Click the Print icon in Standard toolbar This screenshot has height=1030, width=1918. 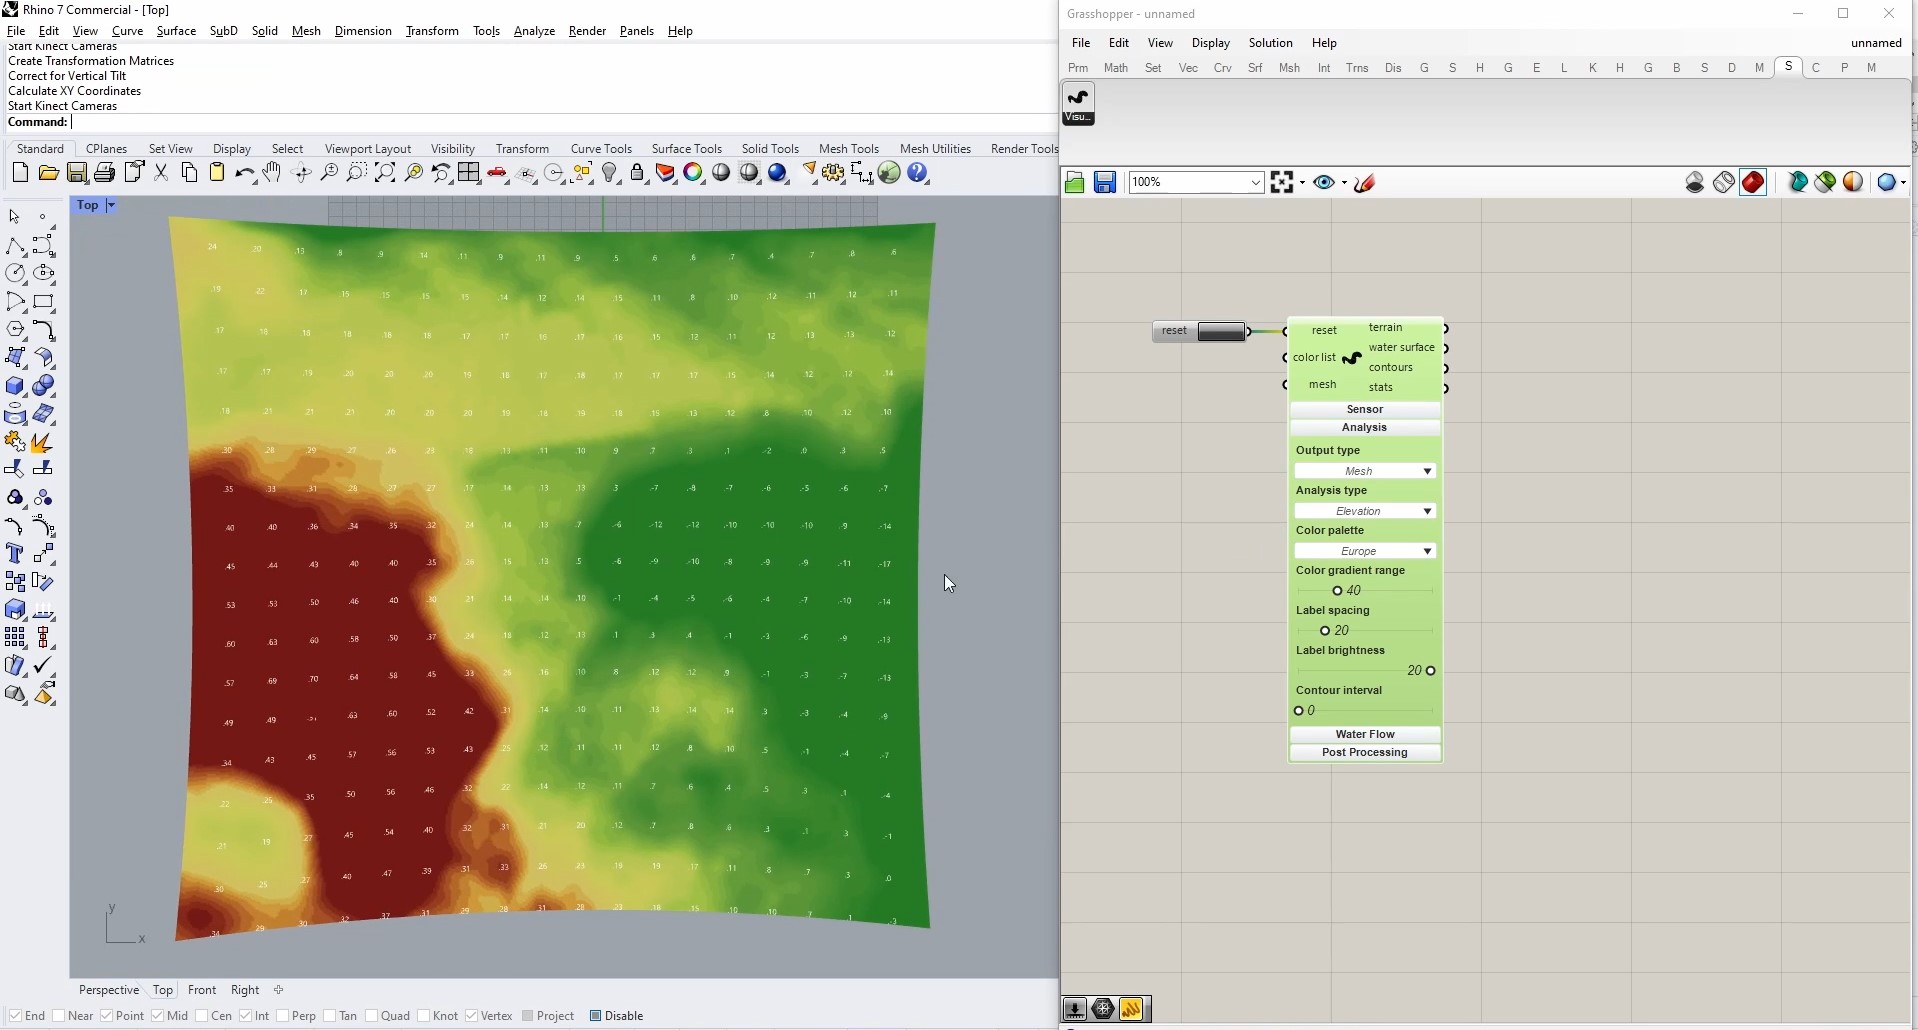click(104, 173)
